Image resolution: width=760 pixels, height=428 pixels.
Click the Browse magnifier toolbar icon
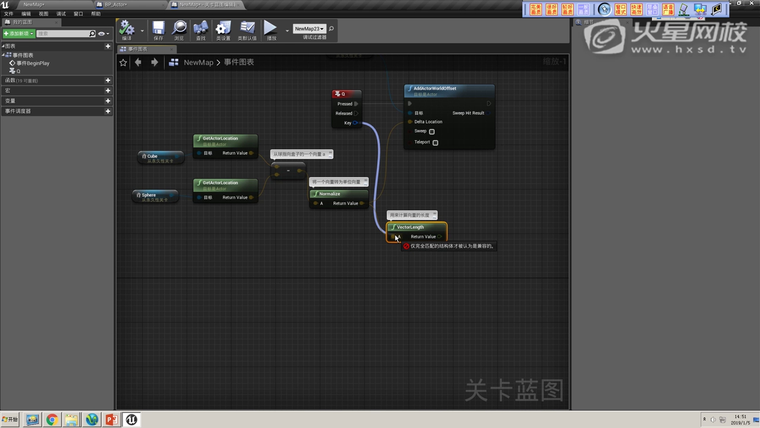click(179, 29)
